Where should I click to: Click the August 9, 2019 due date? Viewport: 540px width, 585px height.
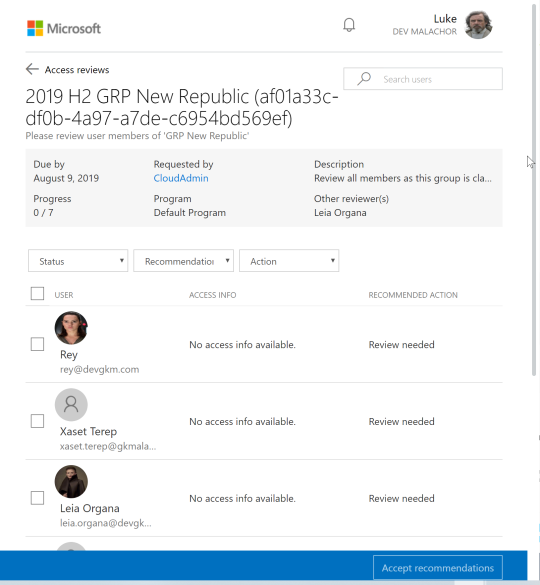tap(66, 178)
